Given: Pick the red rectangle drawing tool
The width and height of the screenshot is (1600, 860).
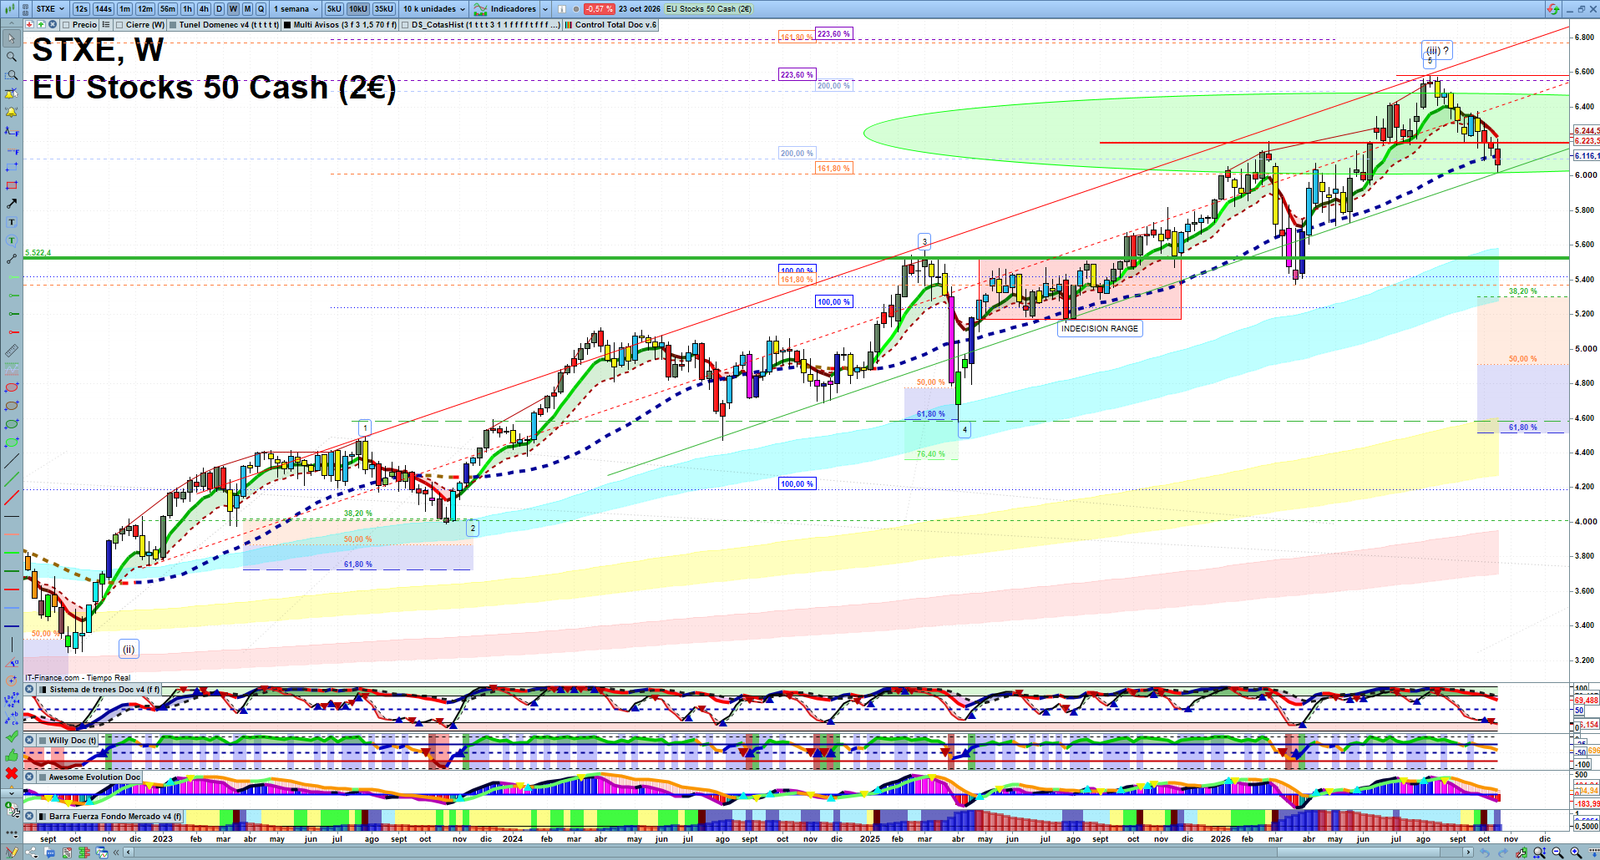Looking at the screenshot, I should click(11, 185).
